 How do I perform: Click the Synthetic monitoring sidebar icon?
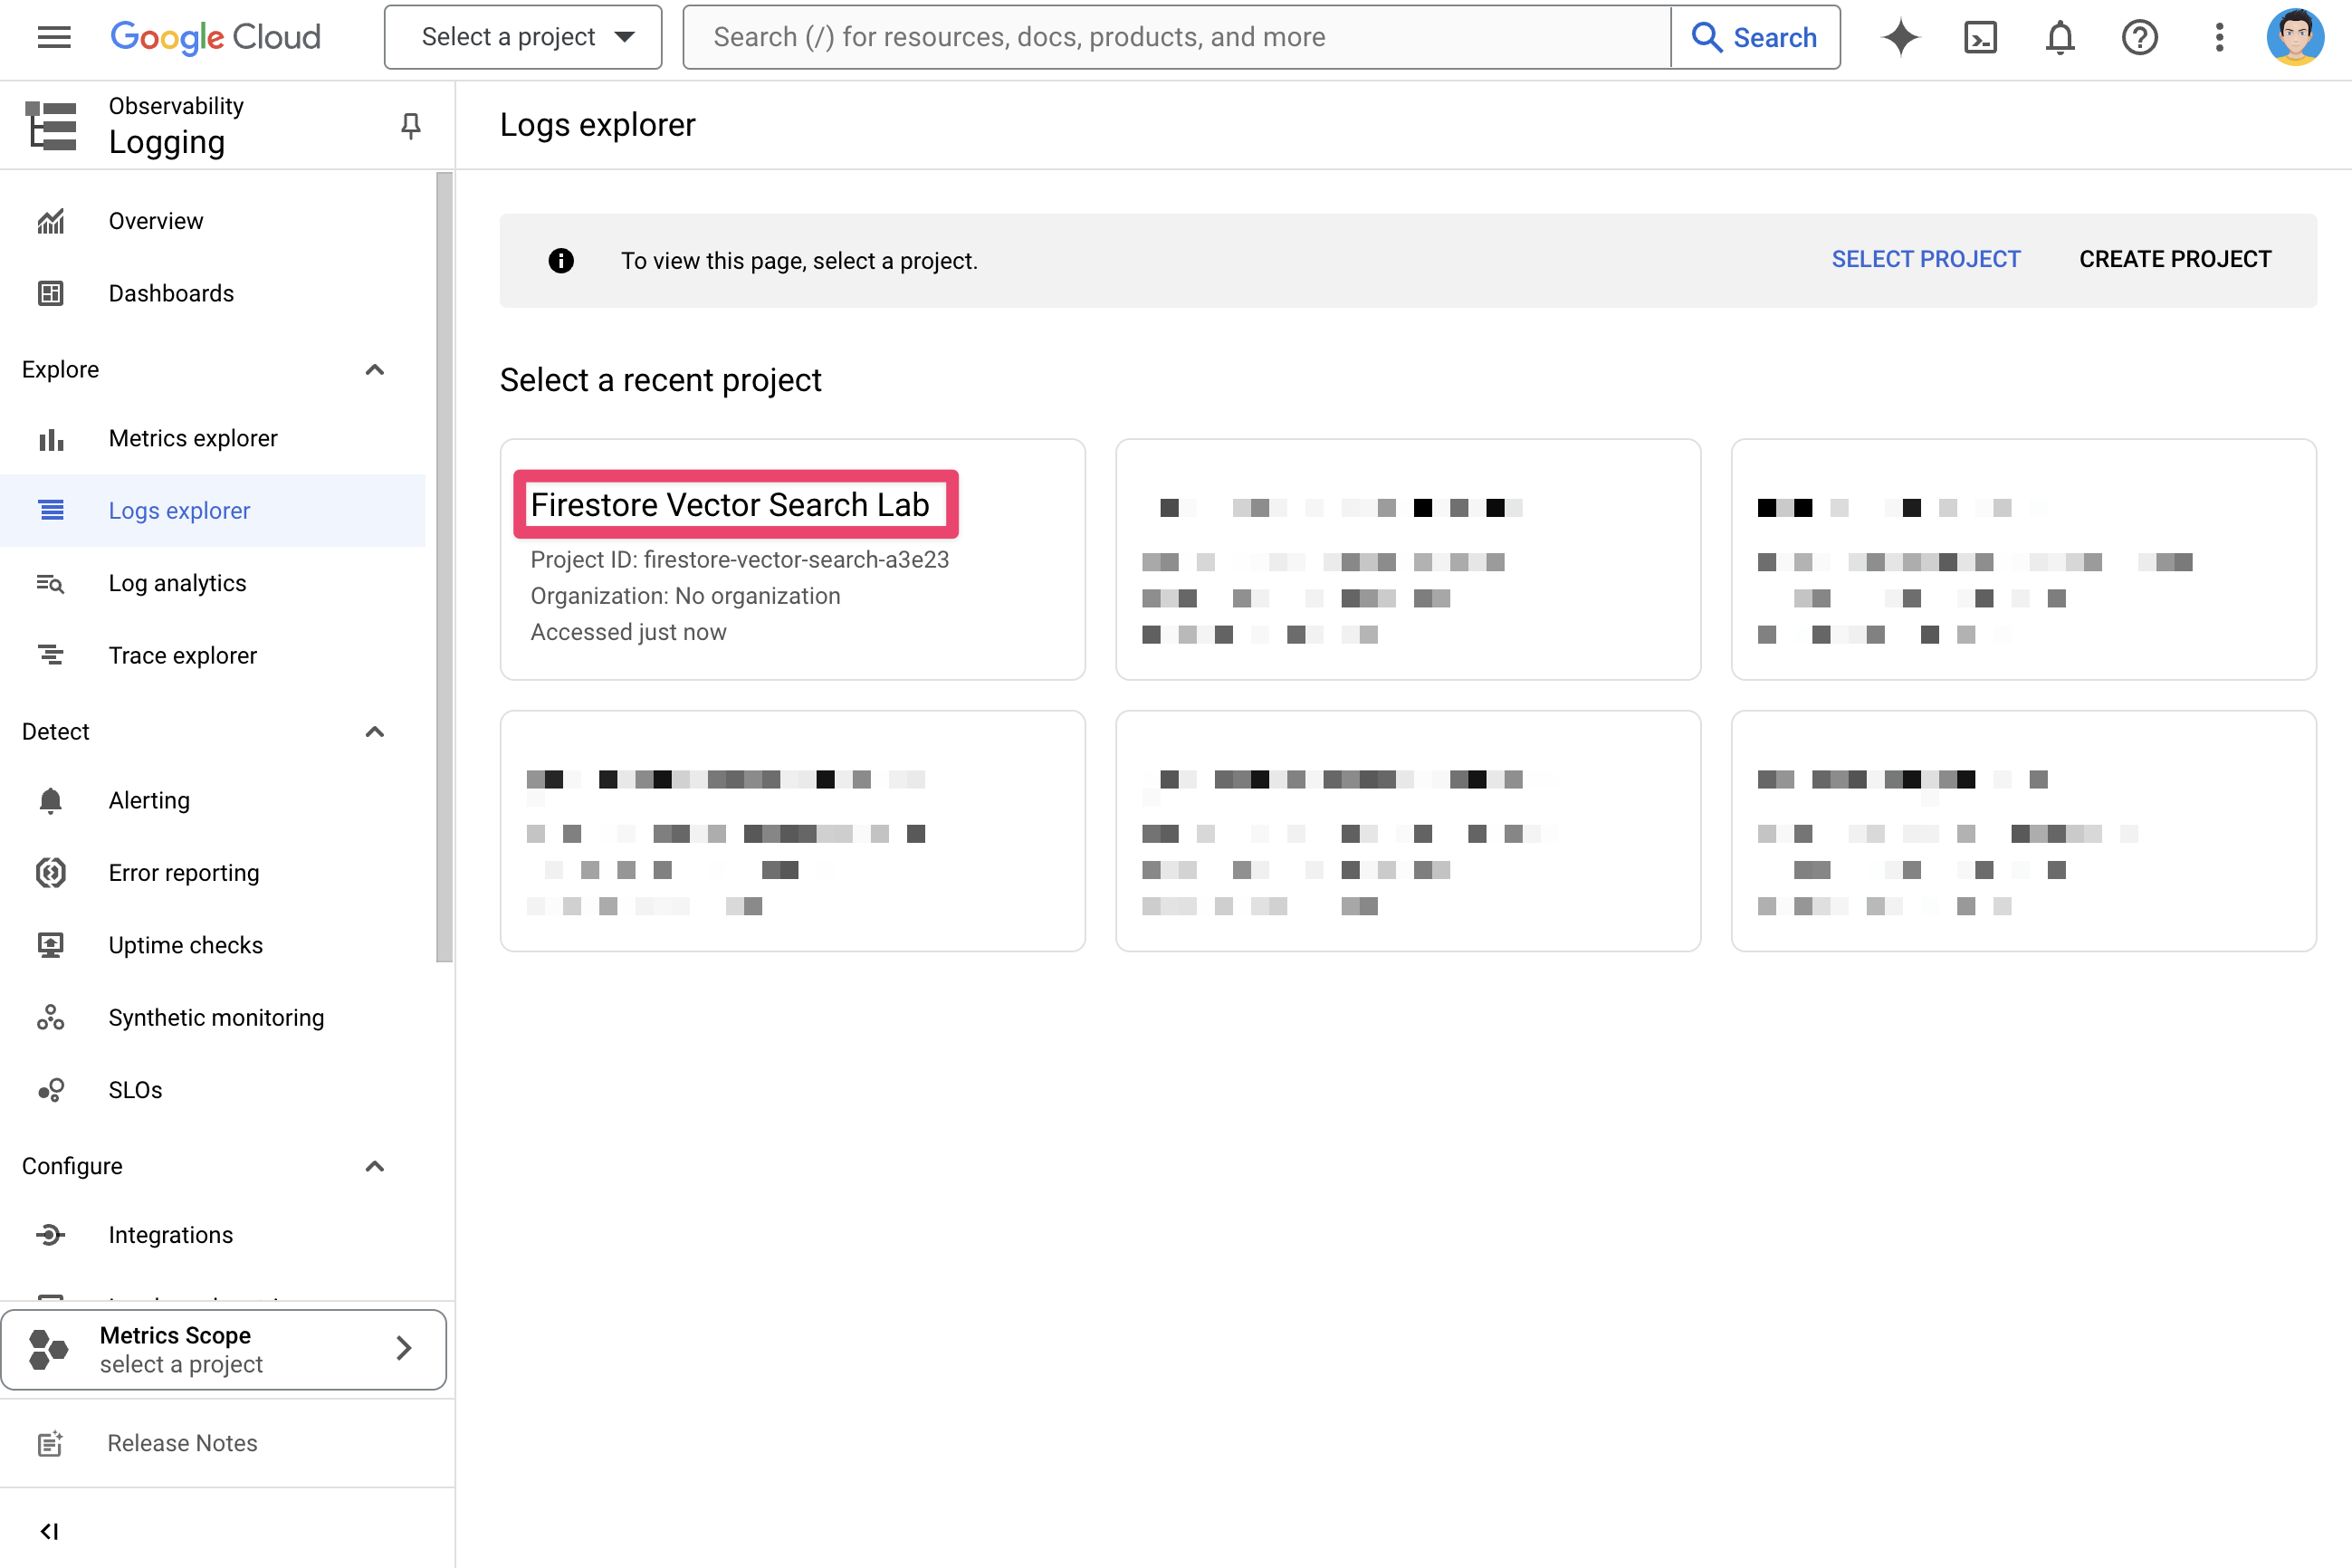pyautogui.click(x=49, y=1017)
